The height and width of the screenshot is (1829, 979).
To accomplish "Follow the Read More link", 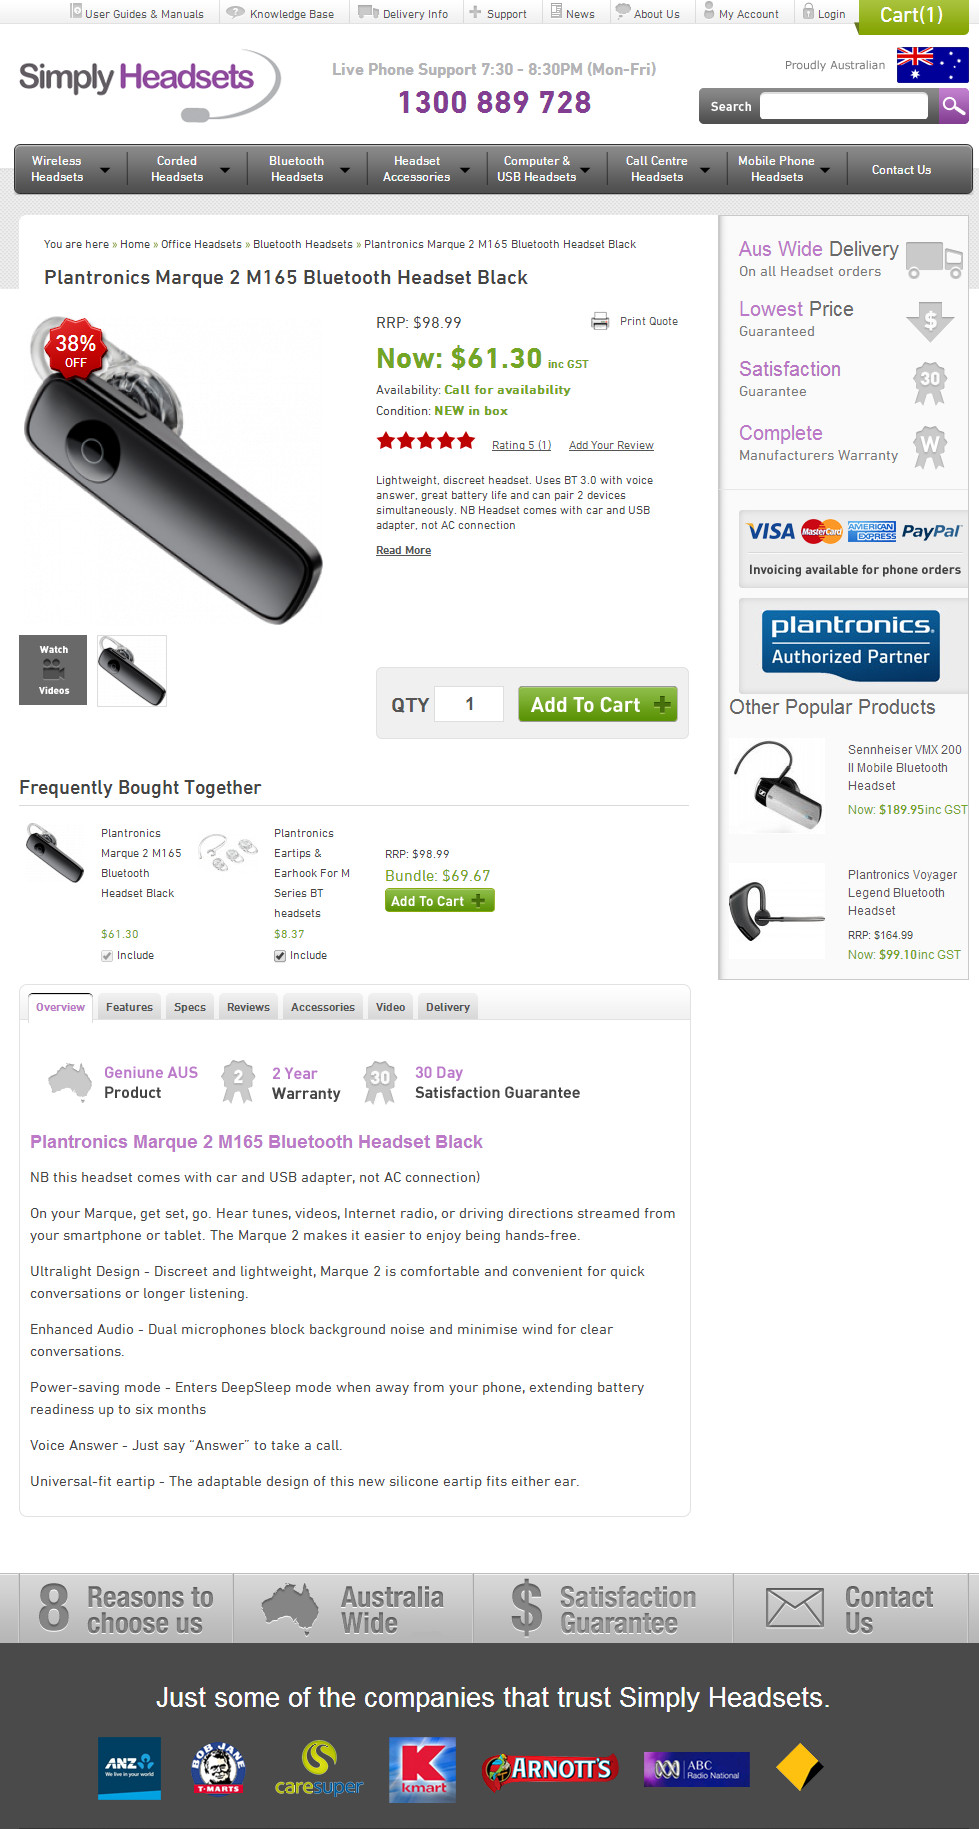I will point(403,550).
